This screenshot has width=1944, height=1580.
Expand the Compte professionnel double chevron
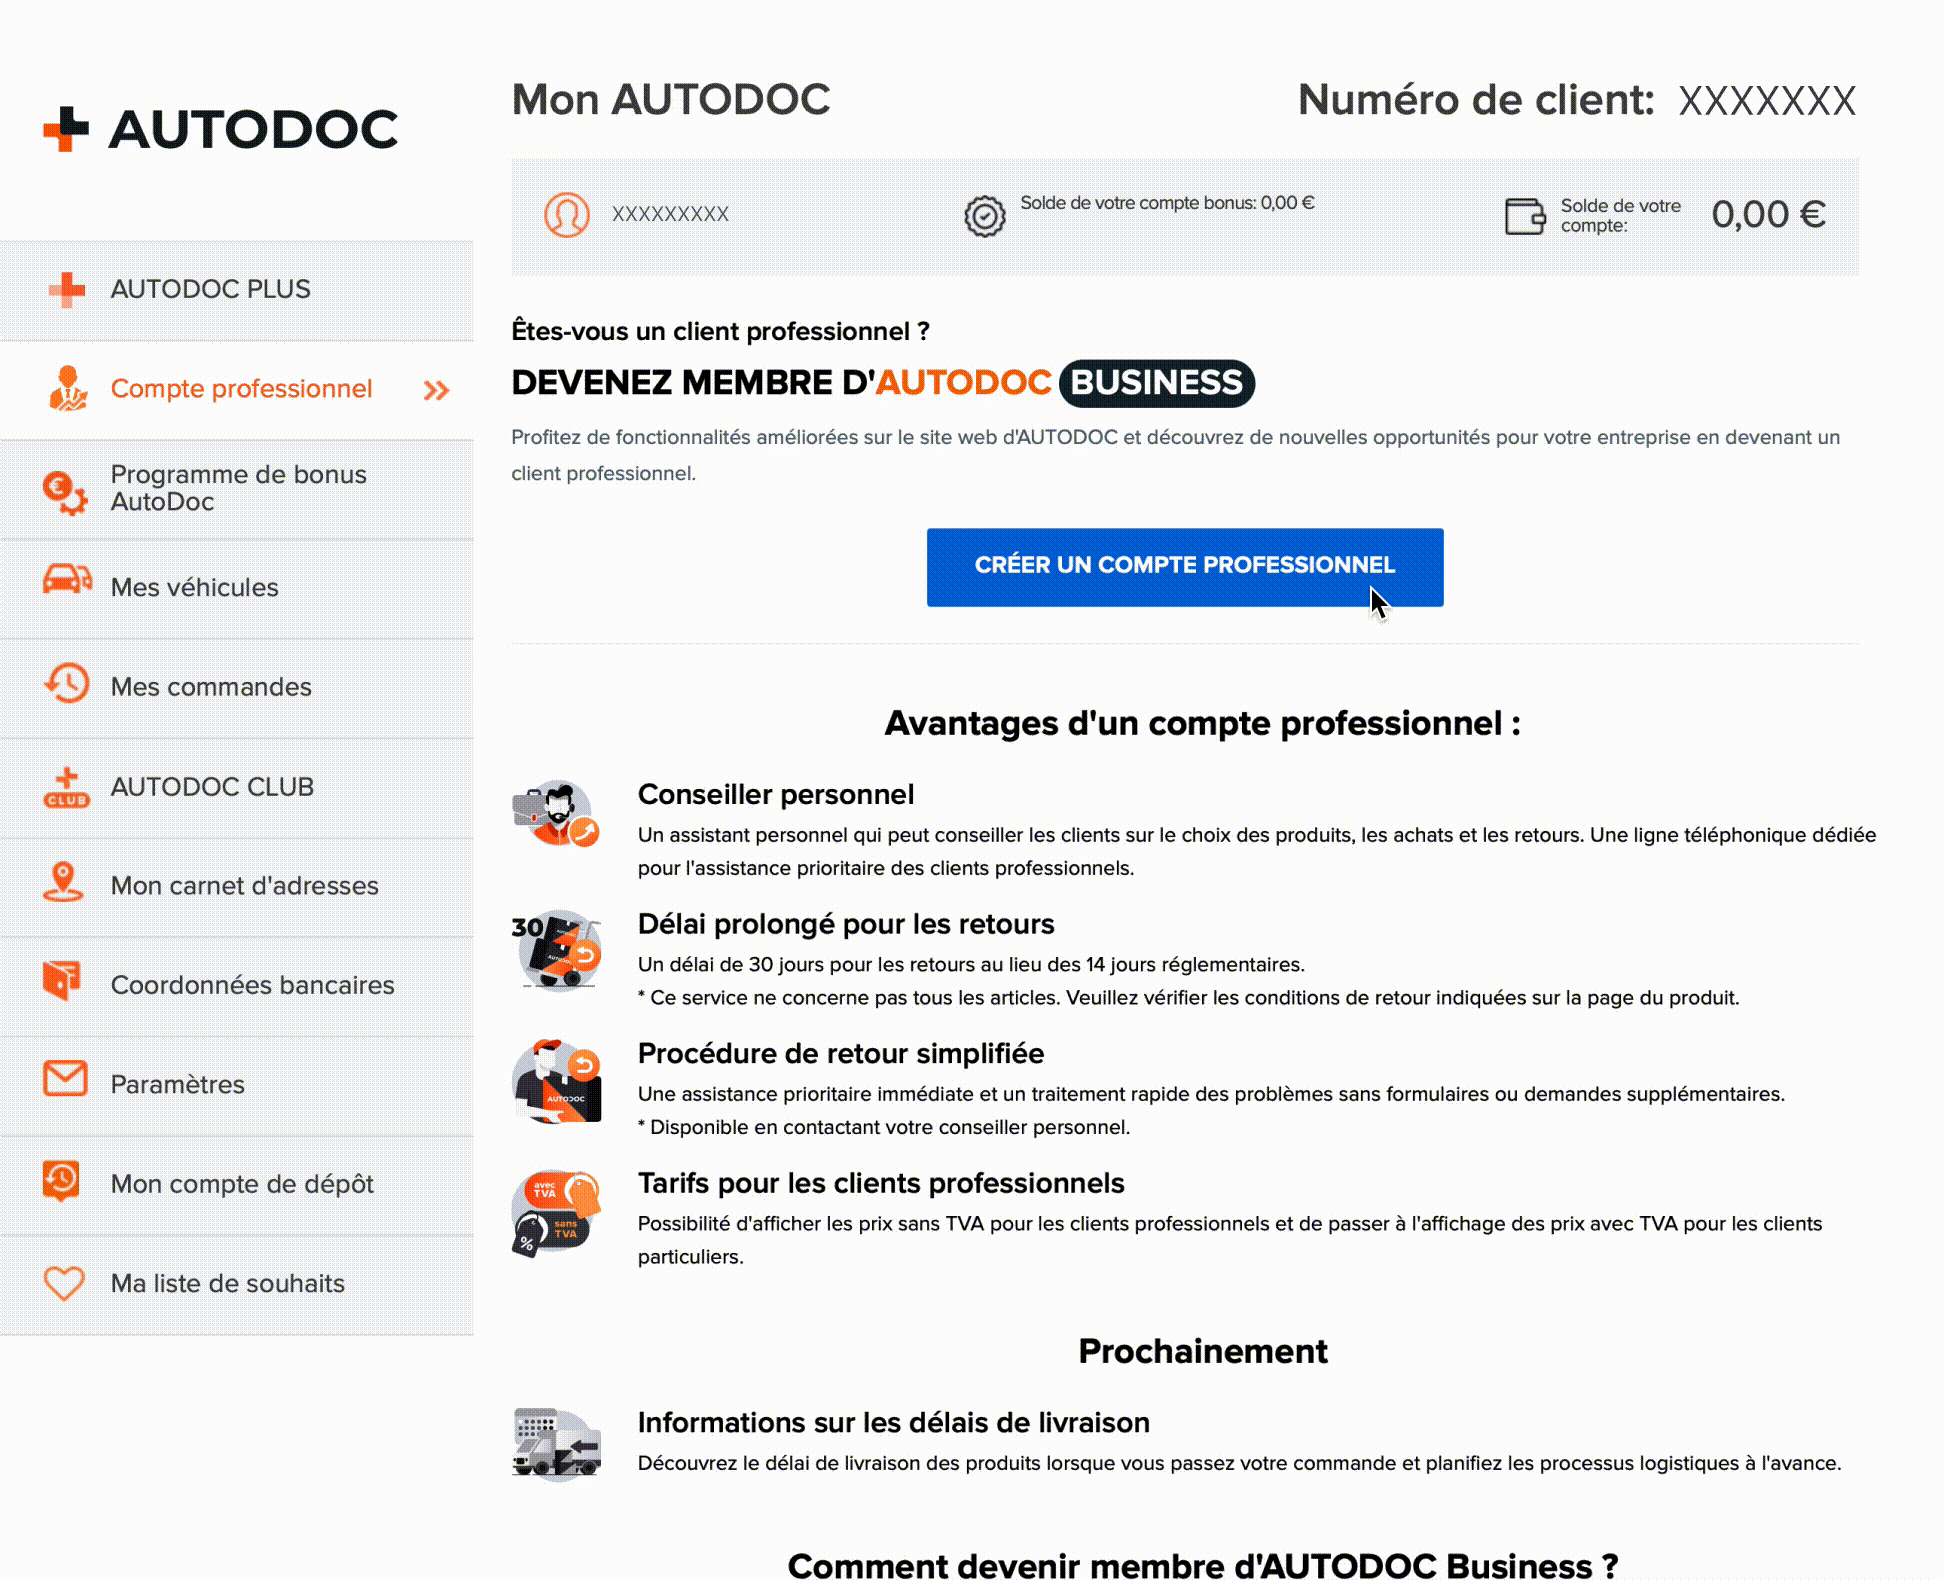pyautogui.click(x=436, y=390)
